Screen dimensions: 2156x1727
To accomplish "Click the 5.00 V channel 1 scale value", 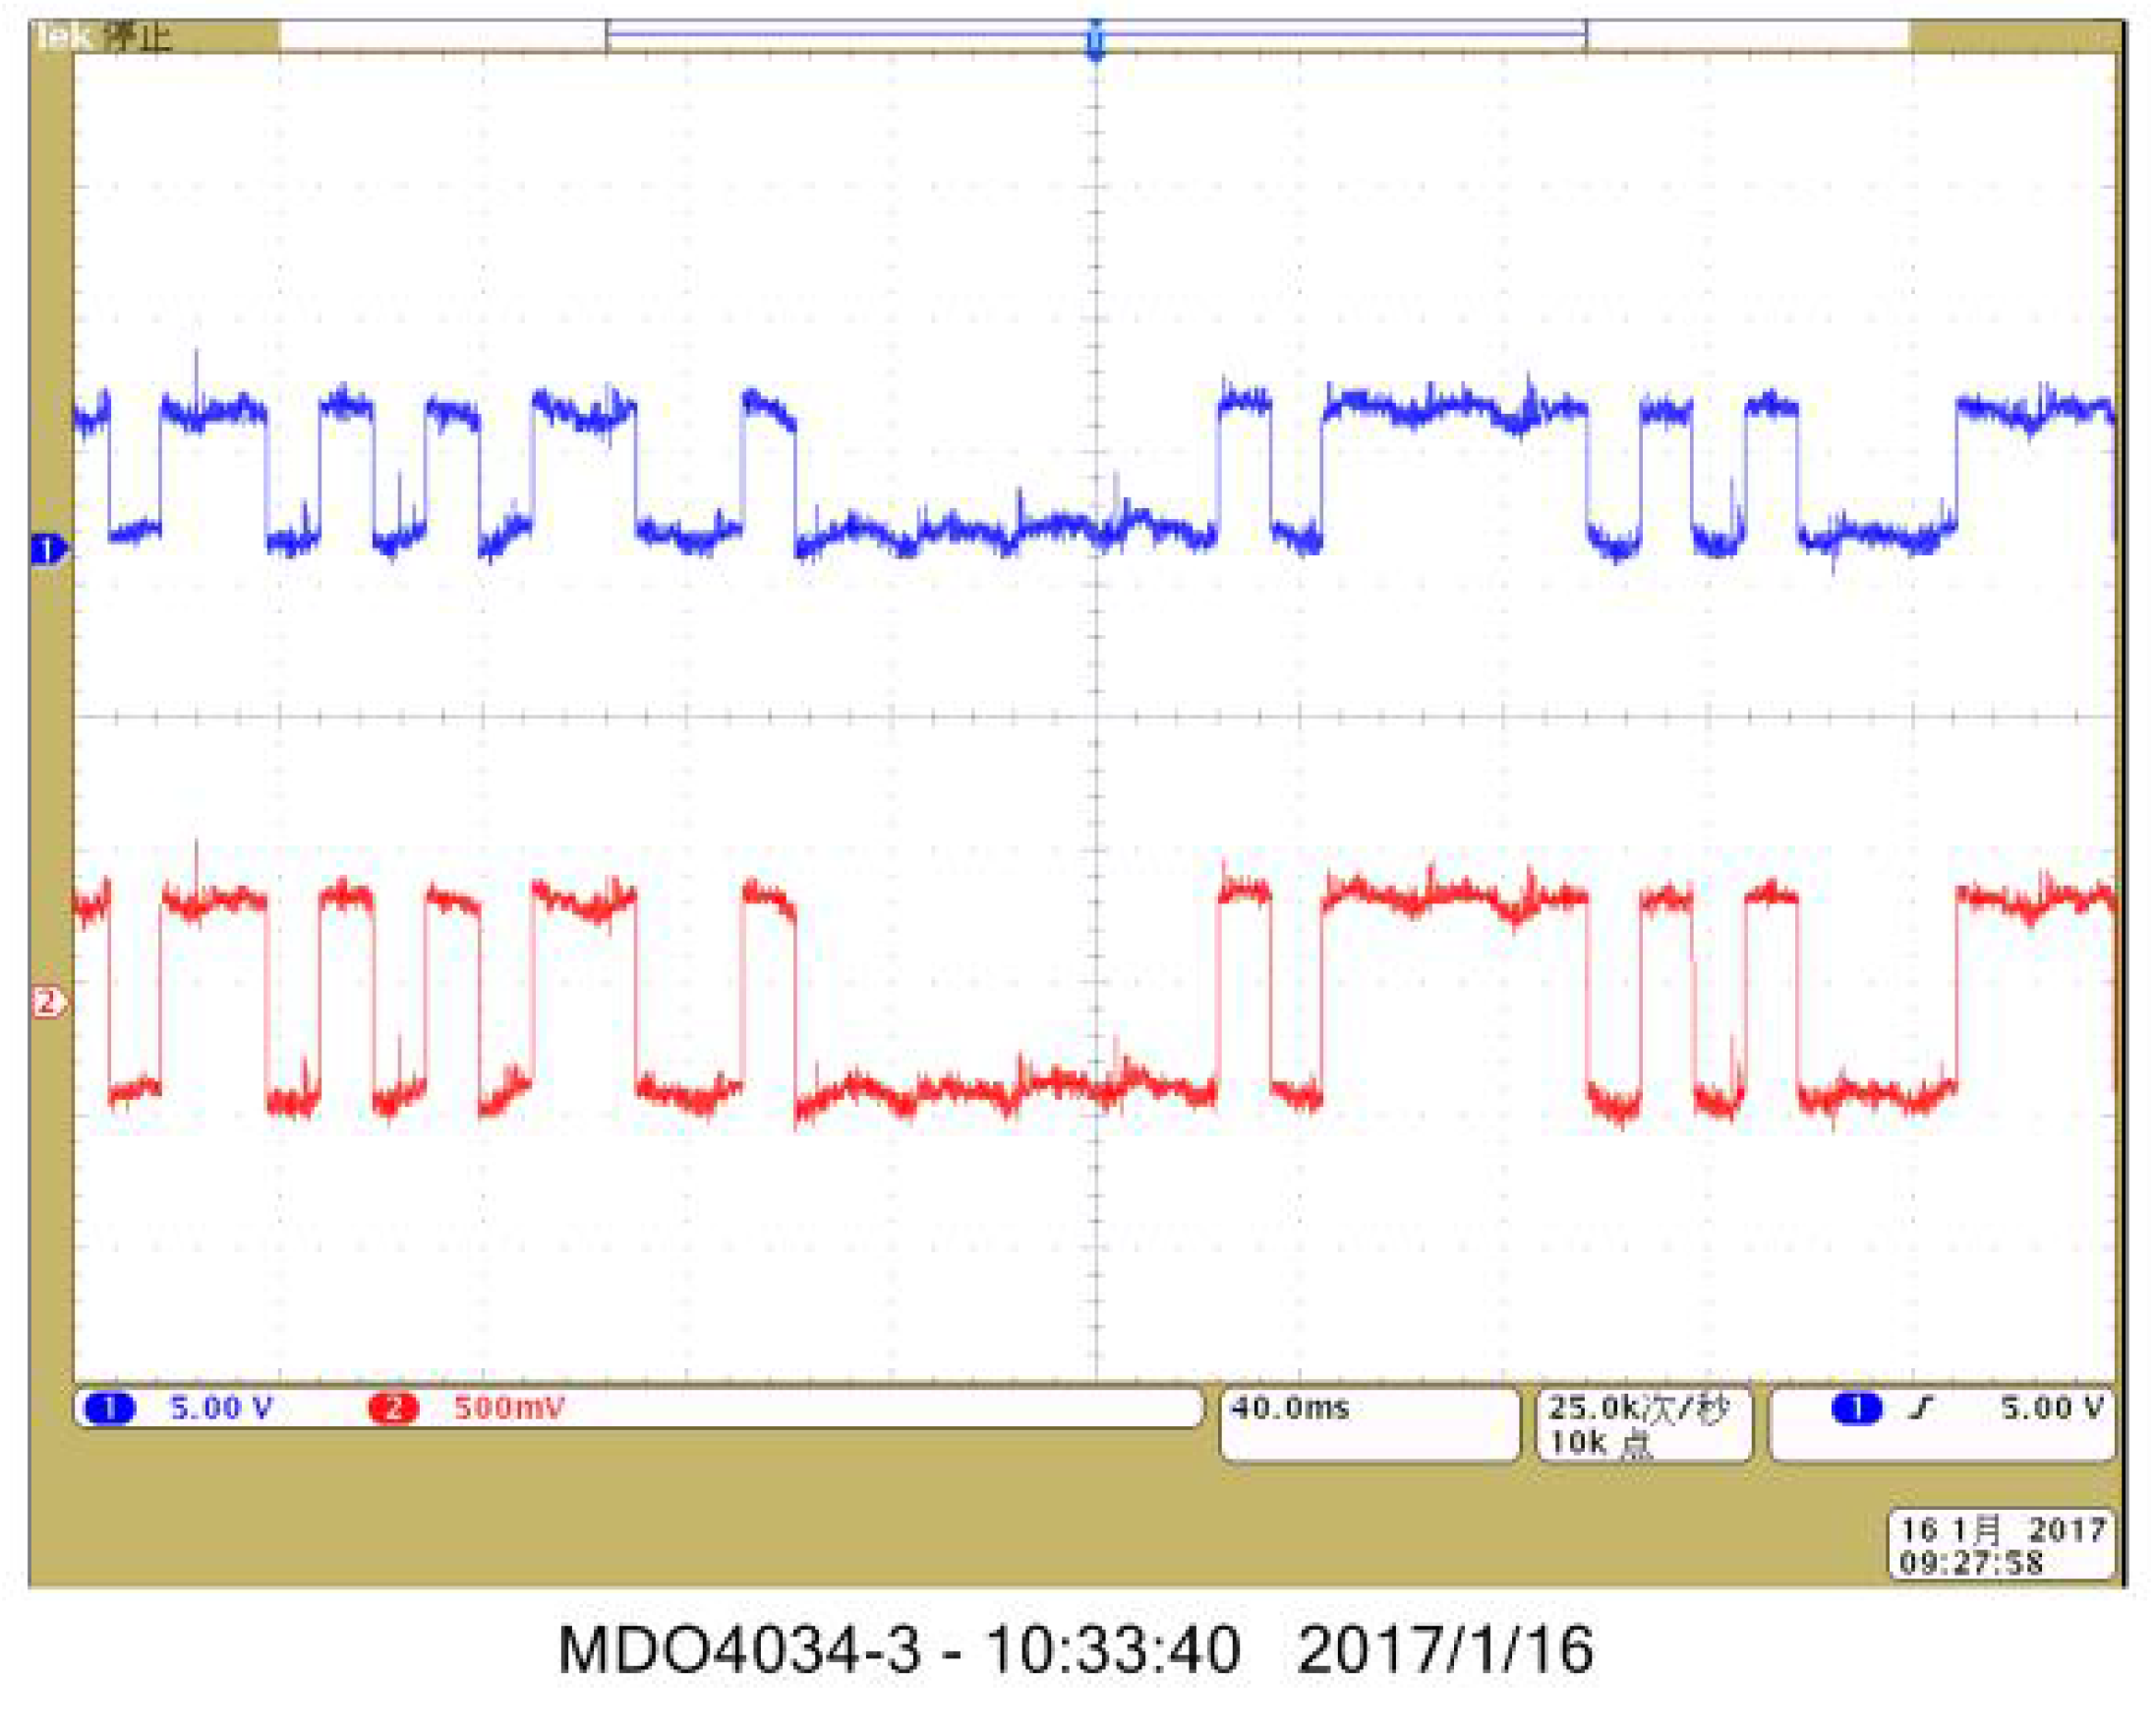I will tap(221, 1409).
